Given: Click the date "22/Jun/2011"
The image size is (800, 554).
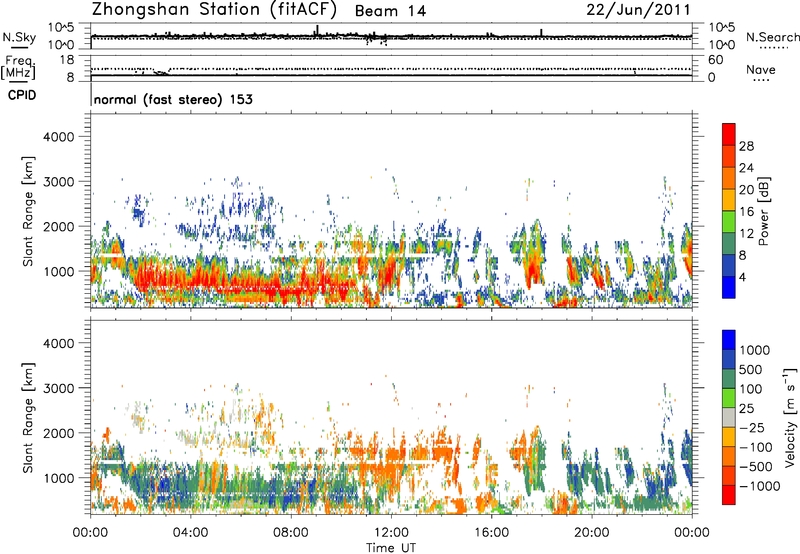Looking at the screenshot, I should click(638, 9).
